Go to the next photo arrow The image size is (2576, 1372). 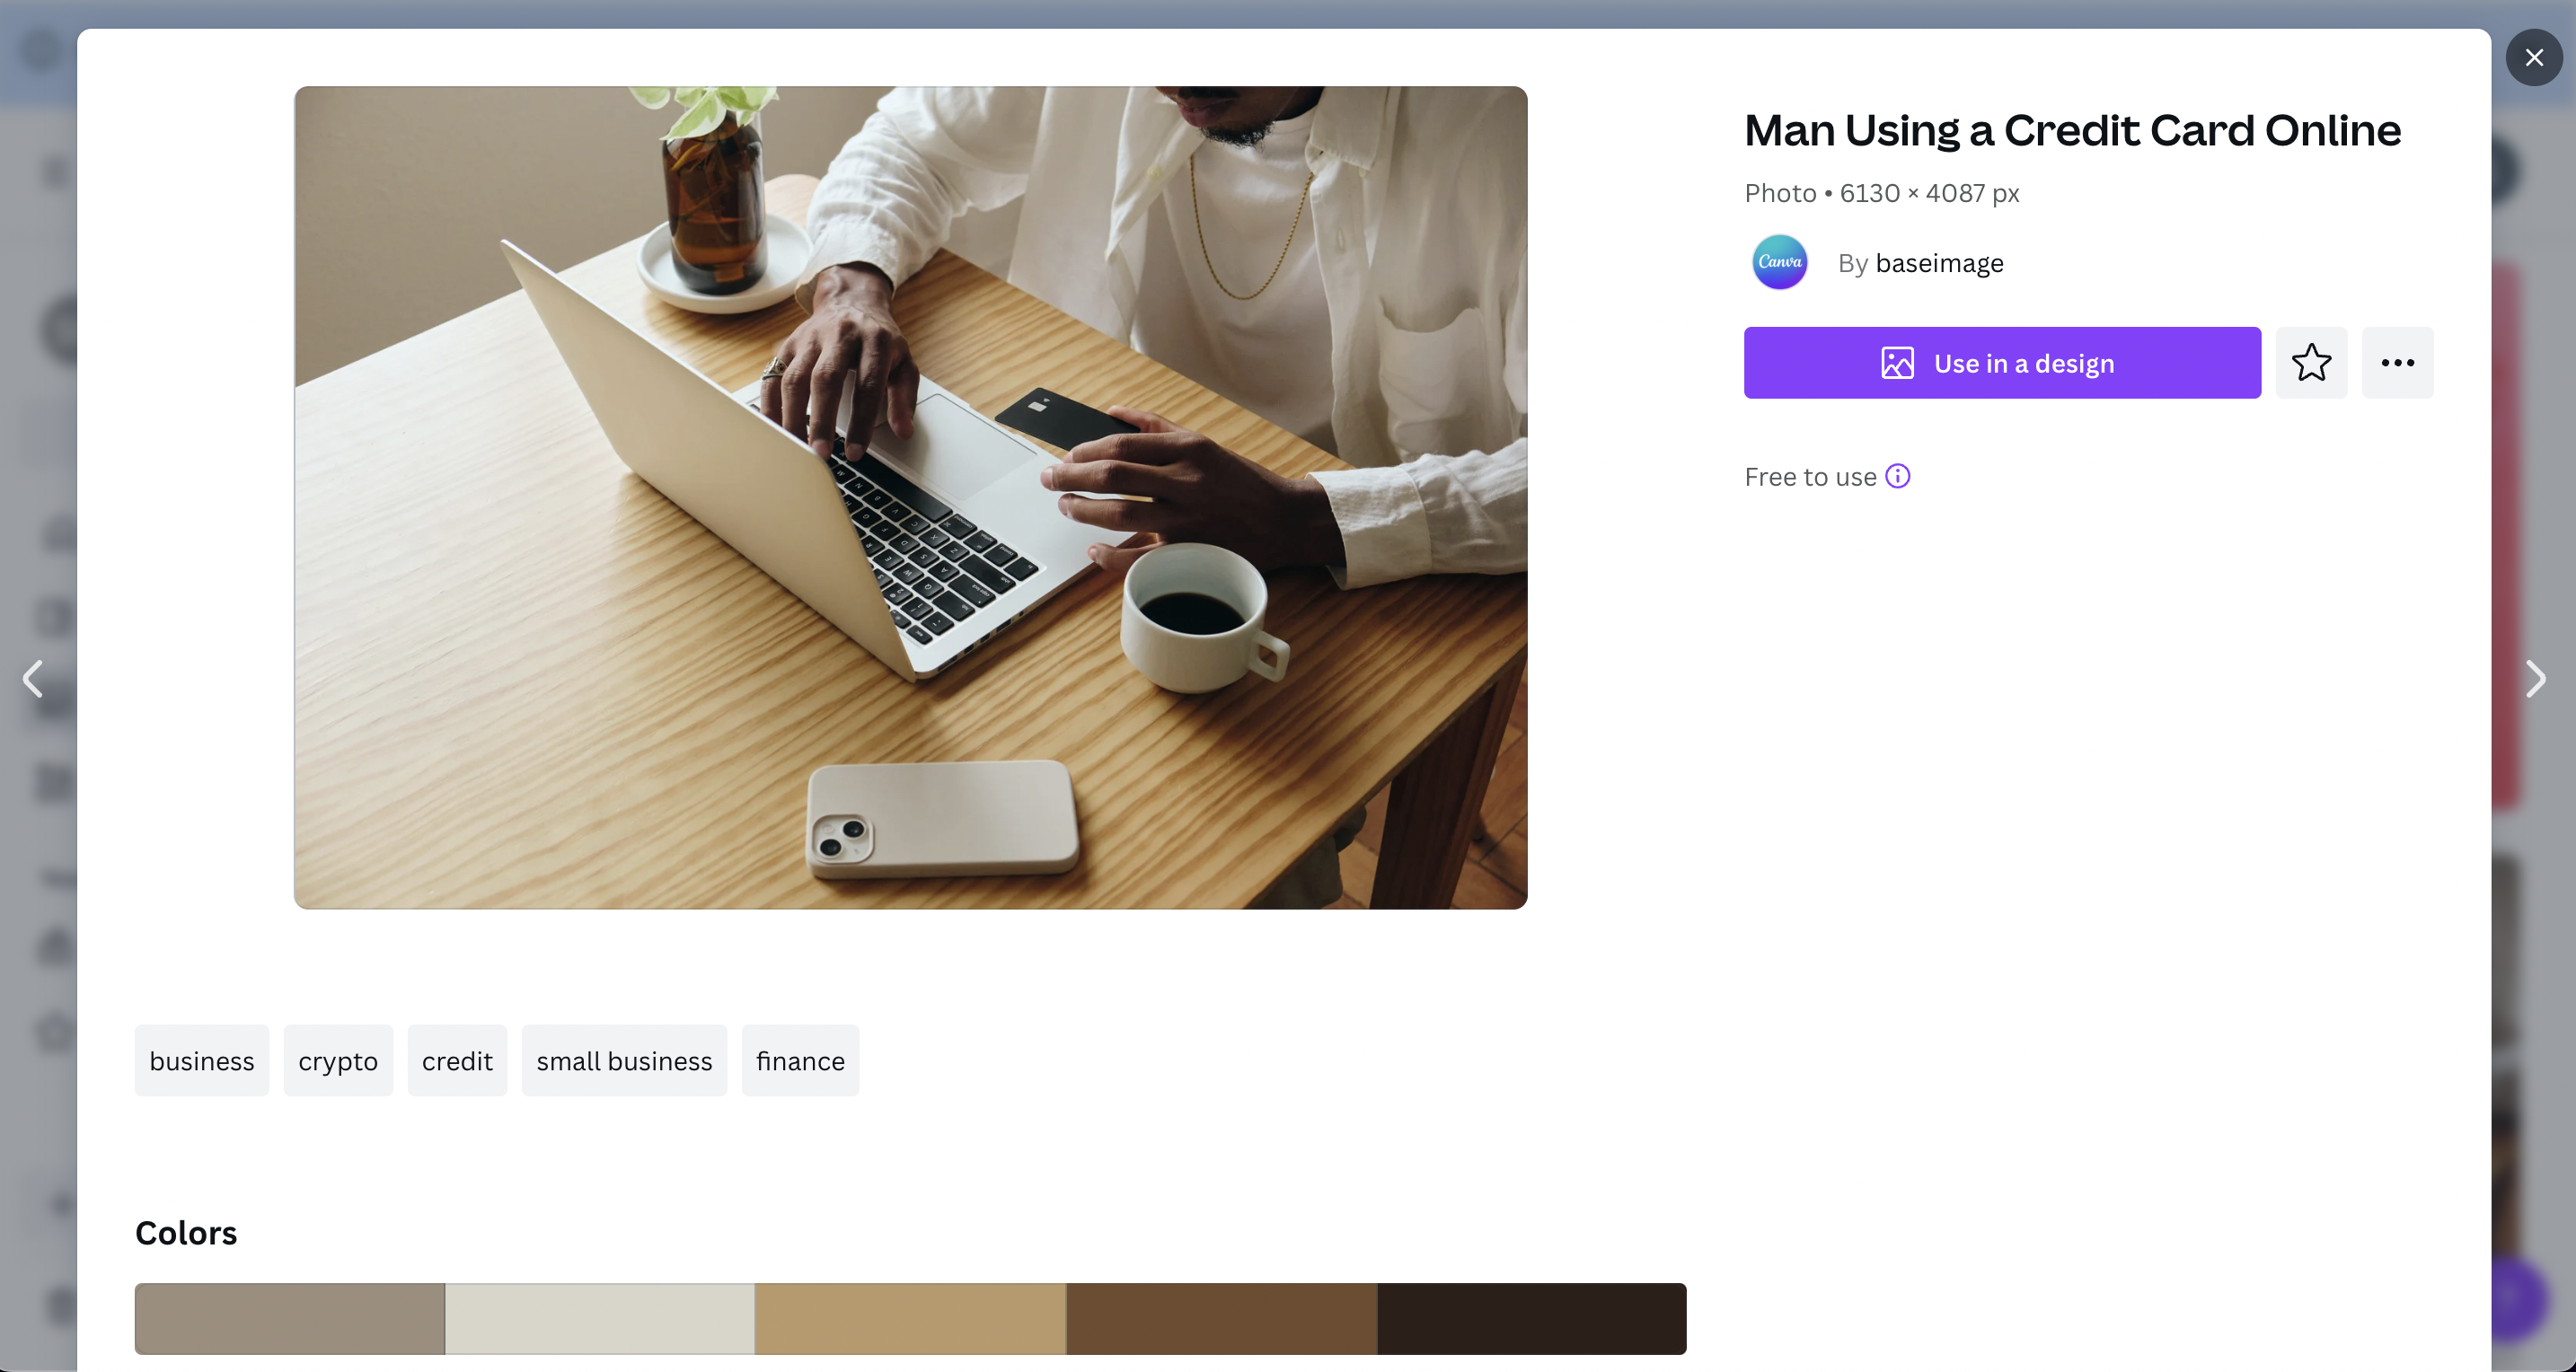[x=2535, y=679]
